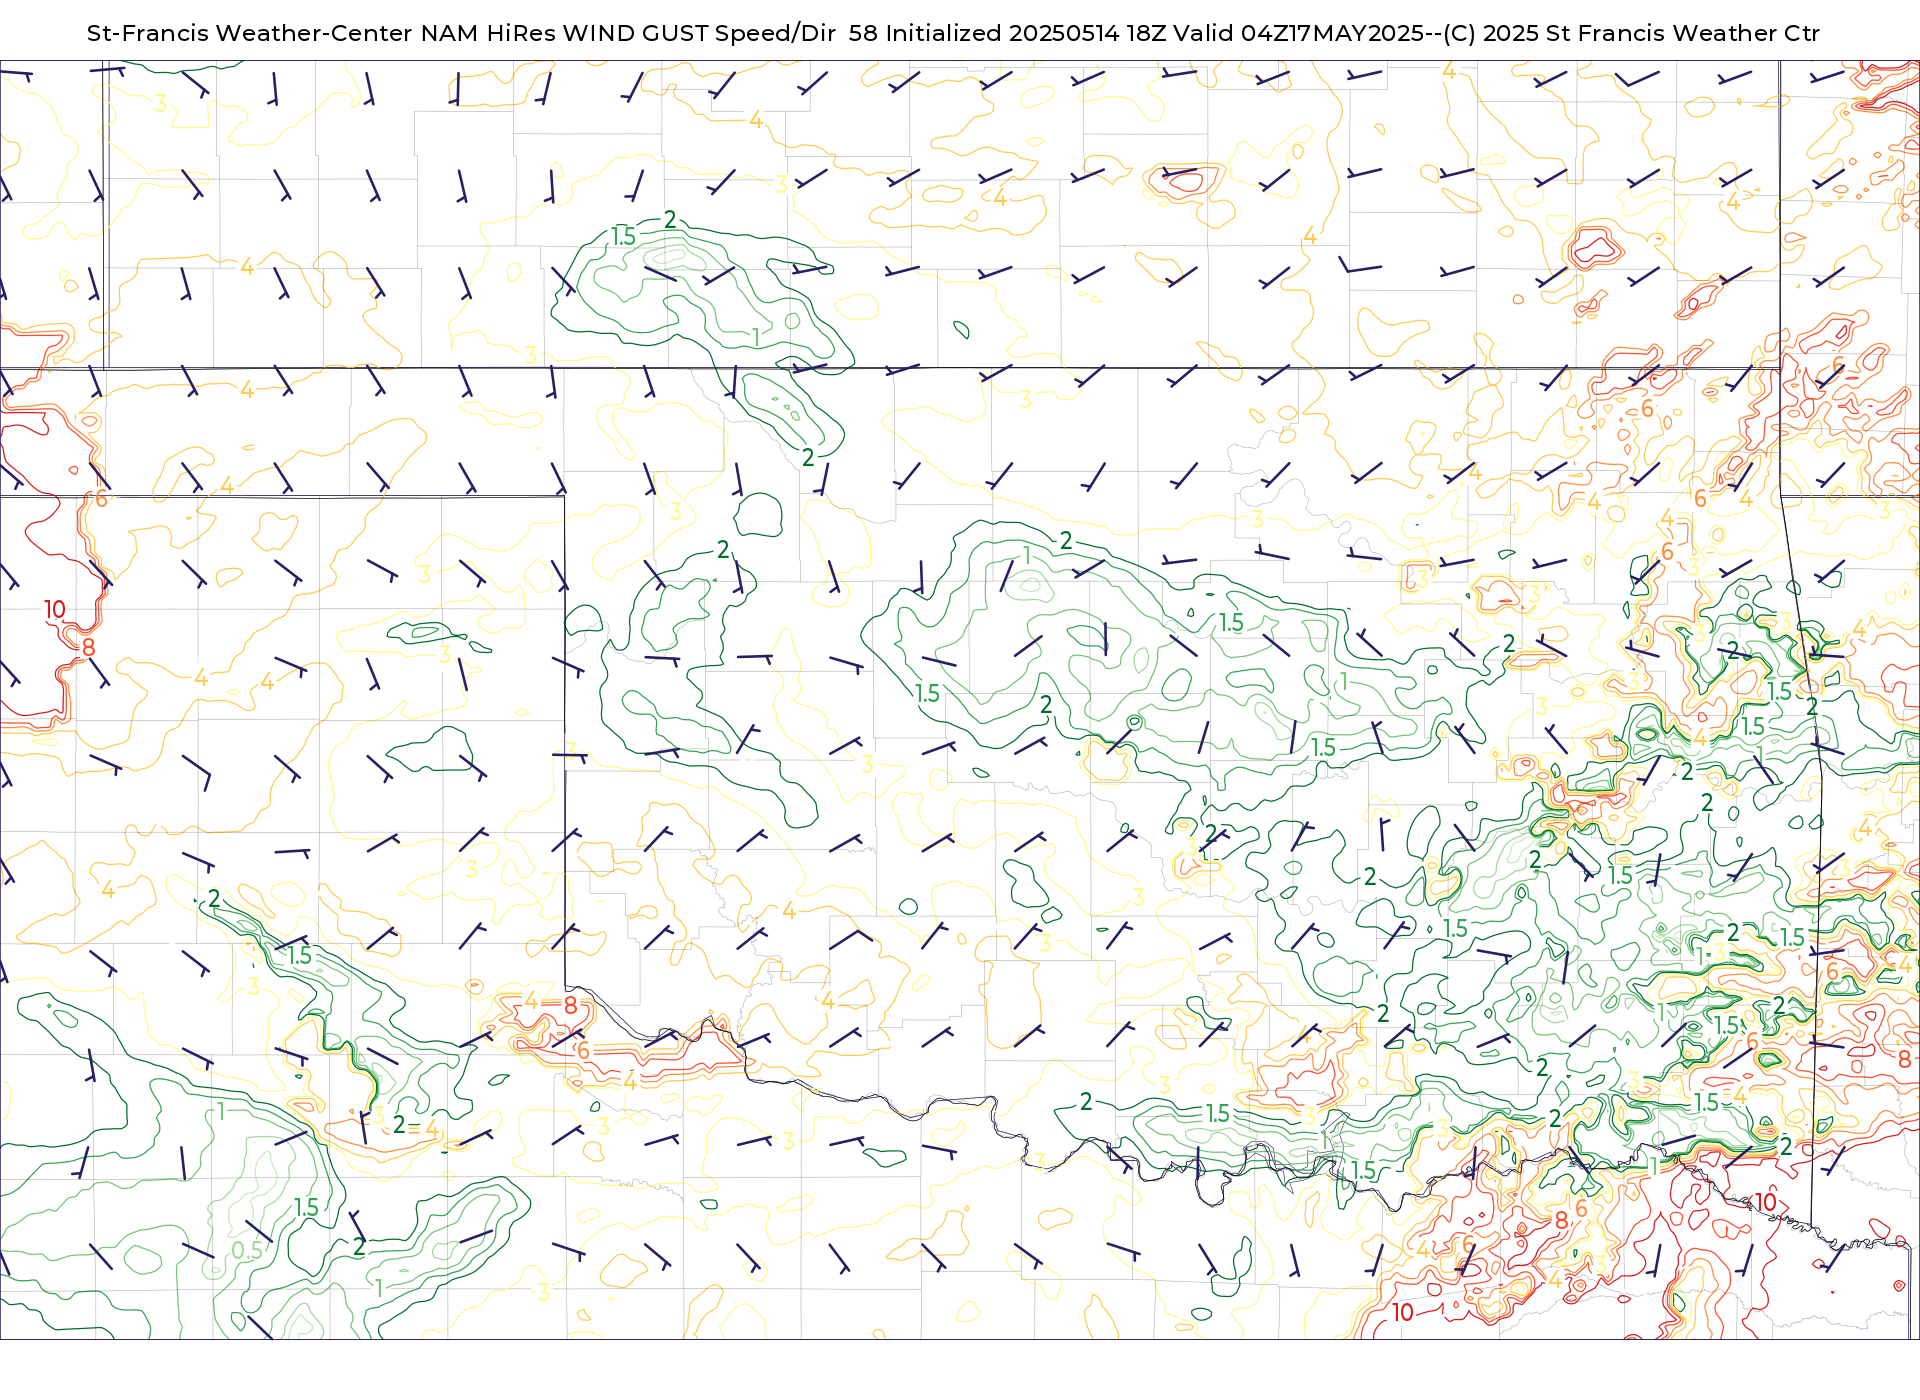
Task: Click "(C) 2025 St Francis Weather Ctr" text
Action: pyautogui.click(x=1631, y=33)
